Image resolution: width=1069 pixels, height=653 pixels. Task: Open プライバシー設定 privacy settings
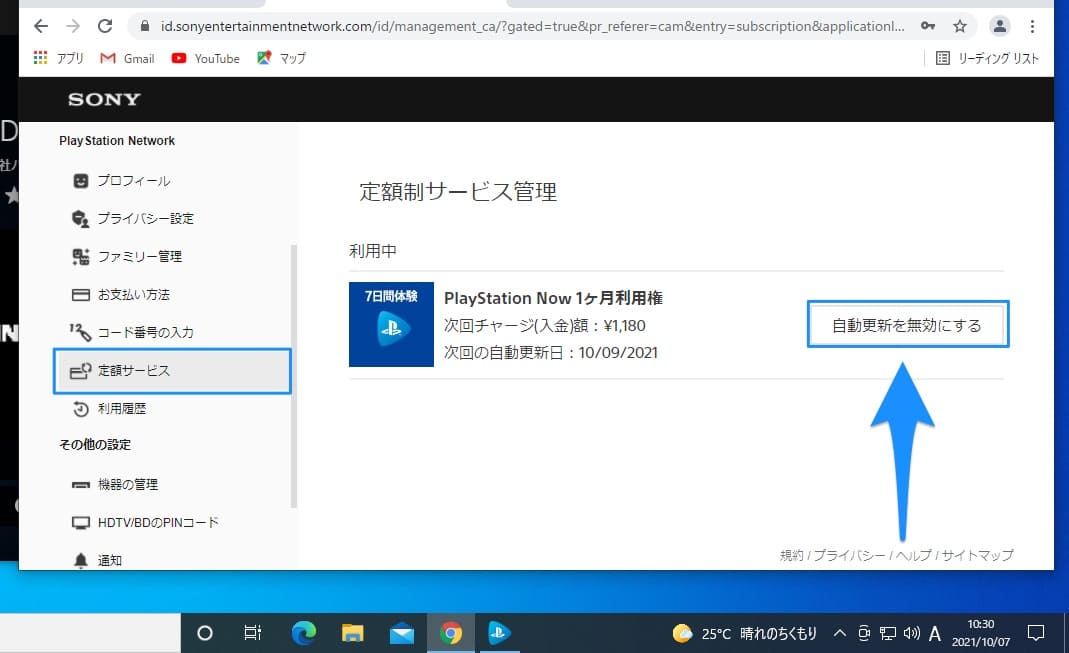coord(145,219)
